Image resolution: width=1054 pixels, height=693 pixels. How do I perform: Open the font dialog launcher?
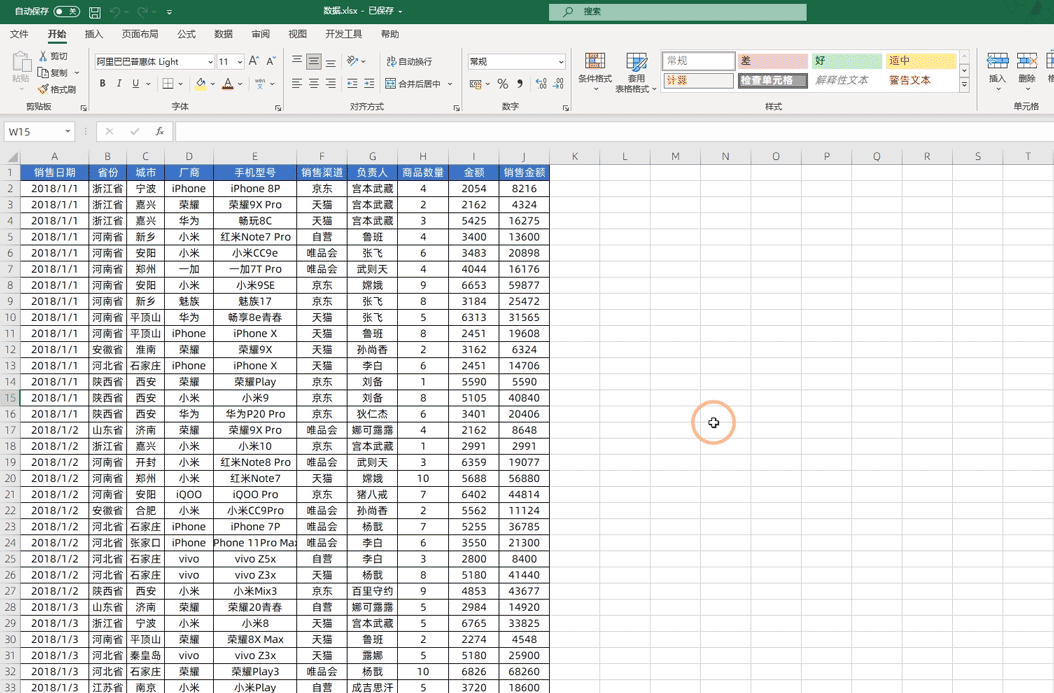[x=278, y=108]
